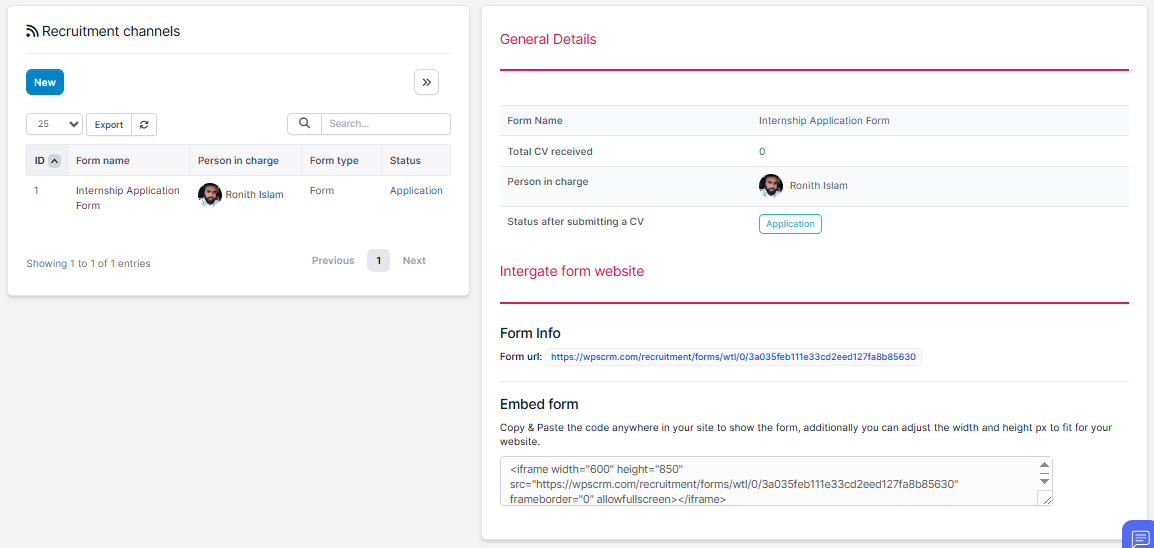Click the refresh table icon
Screen dimensions: 1154x548
click(x=144, y=125)
